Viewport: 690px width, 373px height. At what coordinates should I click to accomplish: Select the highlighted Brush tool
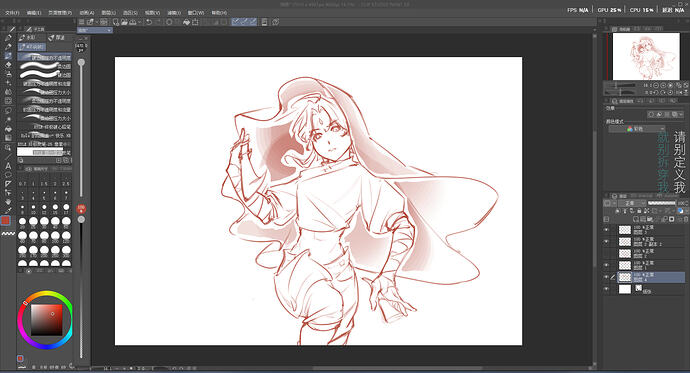tap(8, 56)
